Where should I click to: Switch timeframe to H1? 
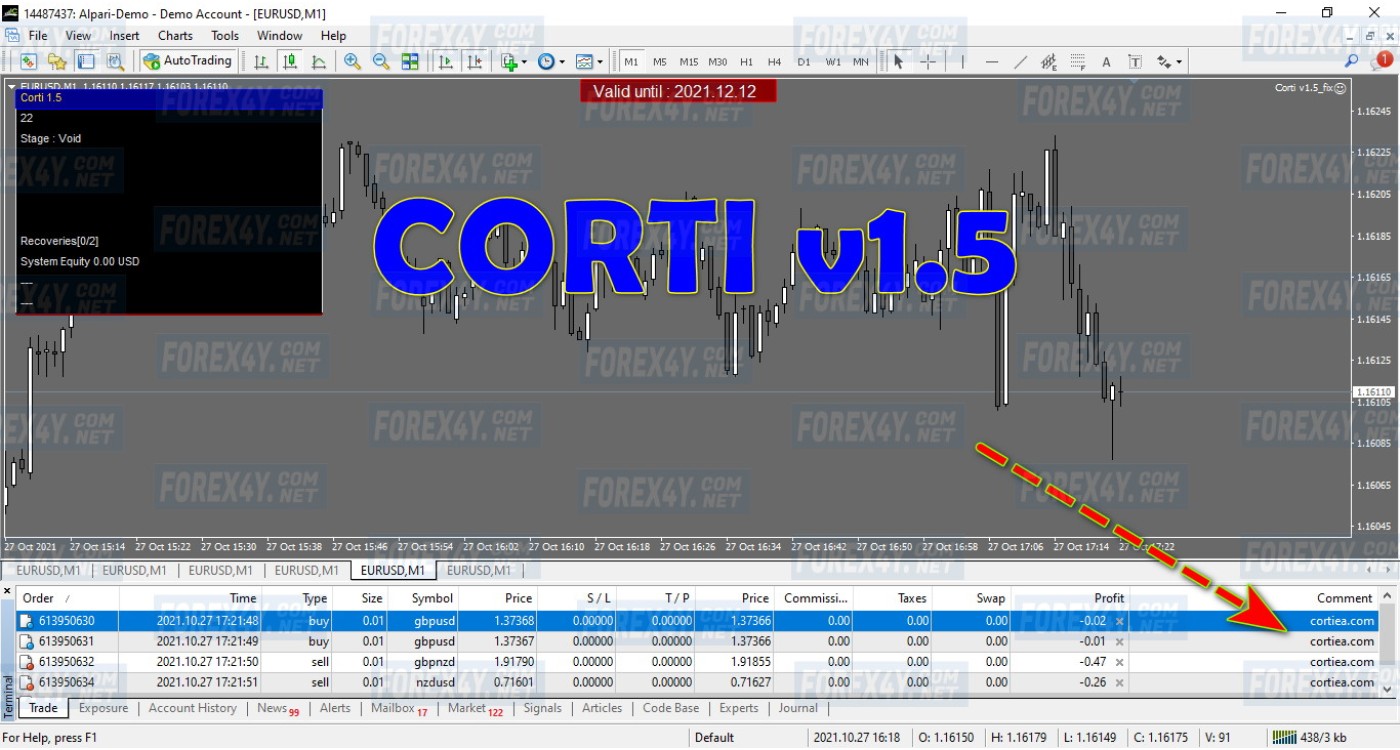[x=746, y=62]
